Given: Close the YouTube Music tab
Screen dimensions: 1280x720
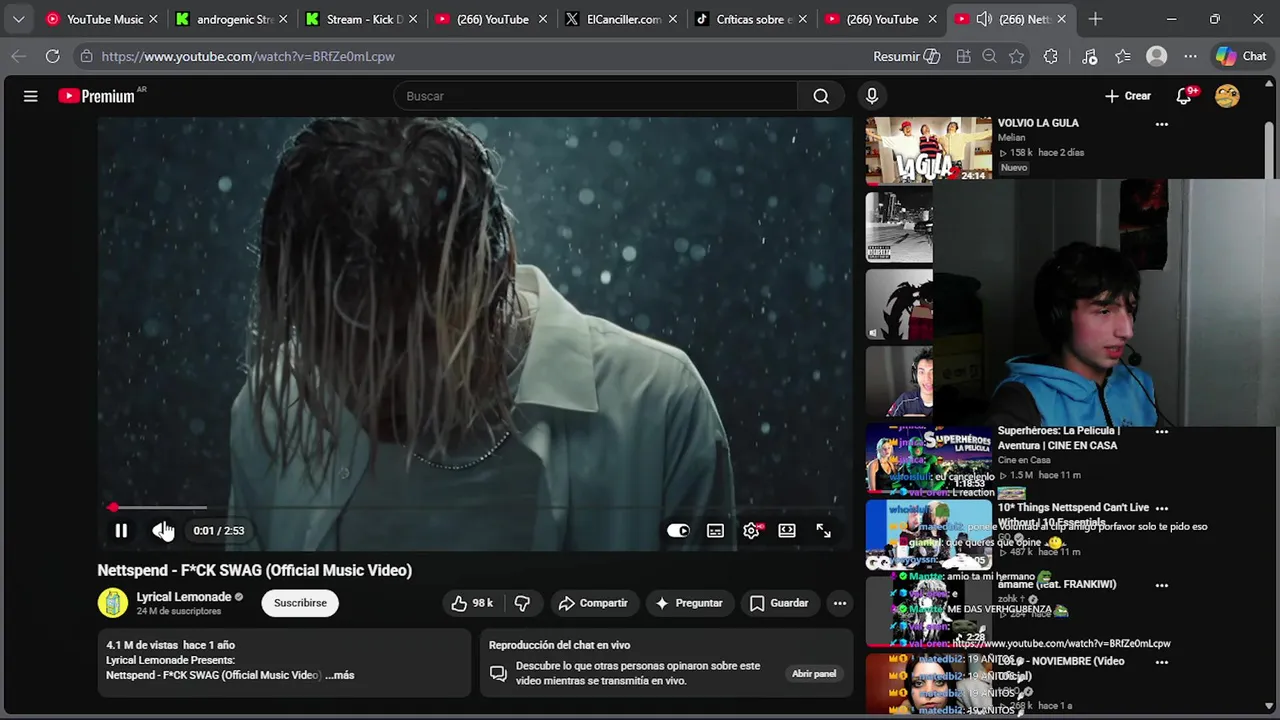Looking at the screenshot, I should tap(153, 19).
